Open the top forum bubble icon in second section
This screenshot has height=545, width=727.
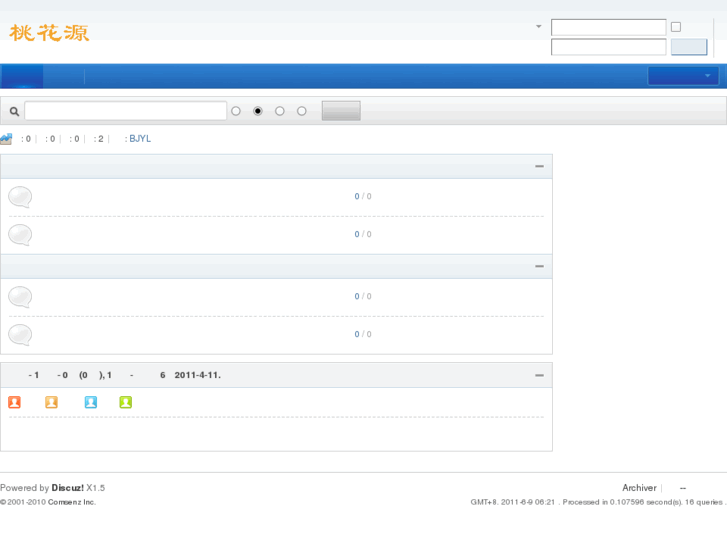tap(20, 297)
